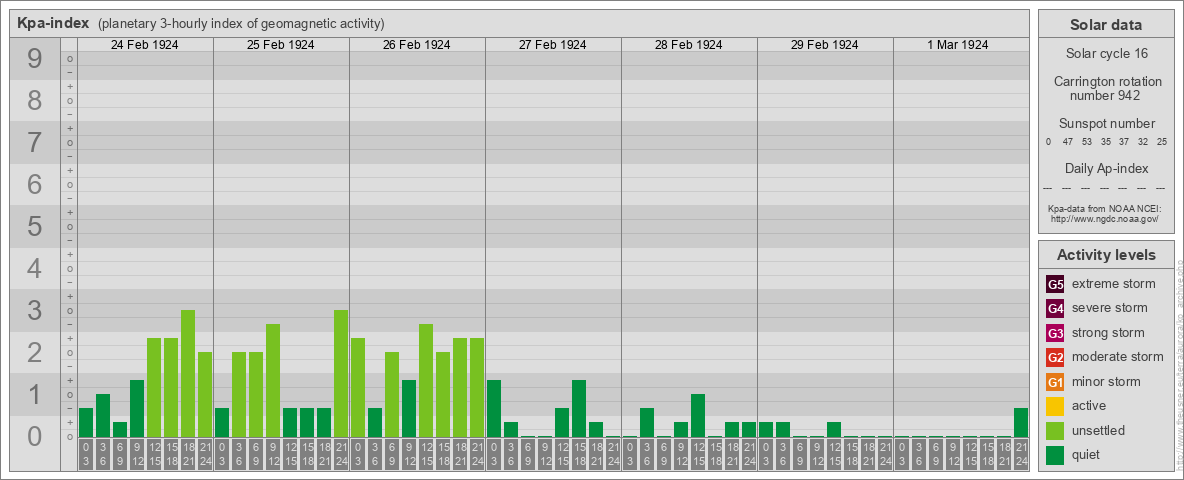Click the 0-3 time label under 24 Feb 1924
Image resolution: width=1184 pixels, height=480 pixels.
pos(86,454)
